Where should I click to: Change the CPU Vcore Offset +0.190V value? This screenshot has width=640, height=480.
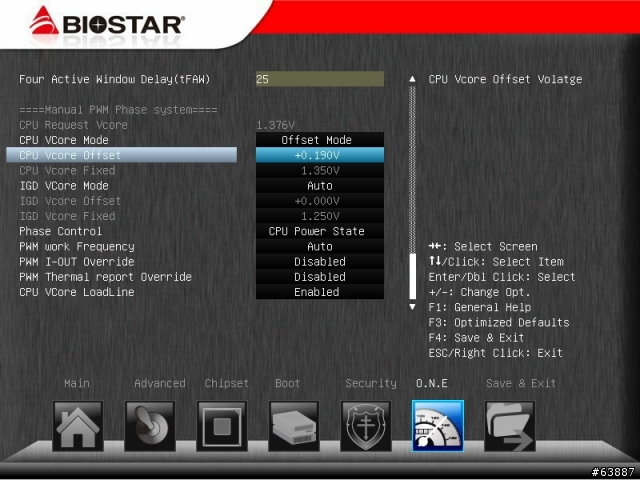click(320, 155)
